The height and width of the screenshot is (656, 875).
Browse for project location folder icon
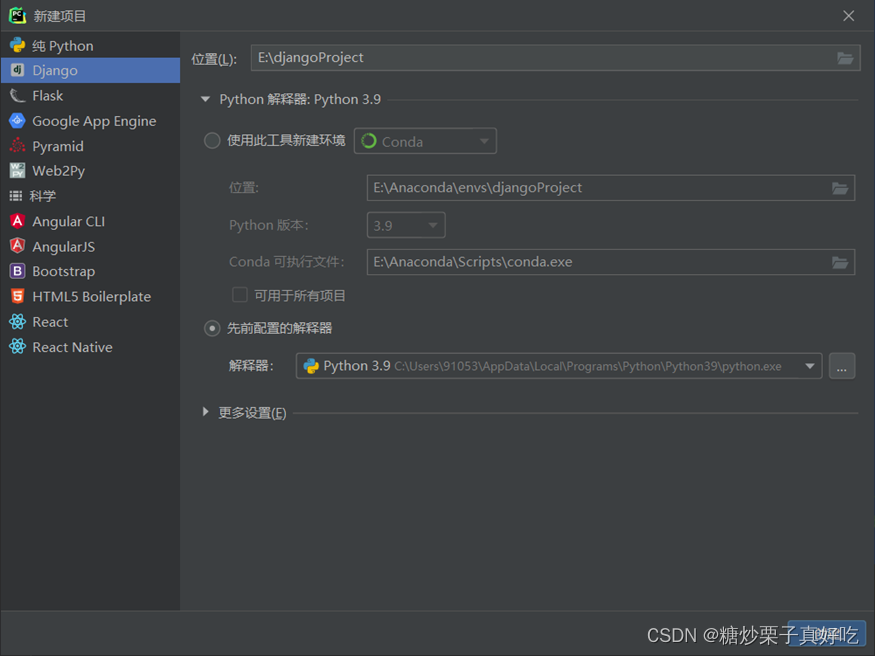pyautogui.click(x=845, y=58)
